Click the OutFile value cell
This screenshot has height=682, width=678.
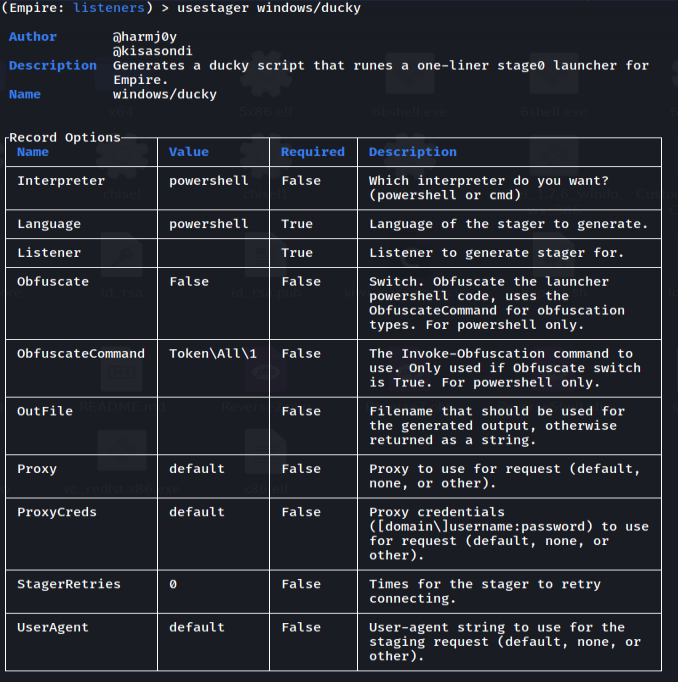214,426
